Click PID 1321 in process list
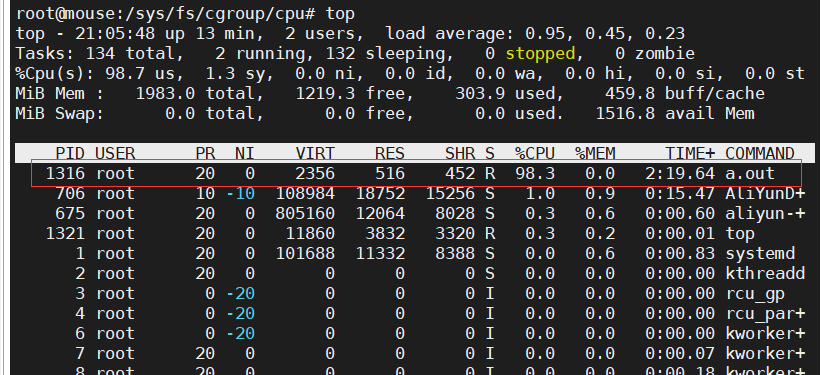 coord(65,234)
